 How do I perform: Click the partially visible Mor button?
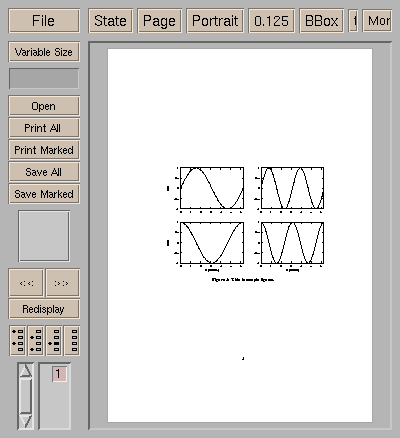(x=377, y=21)
